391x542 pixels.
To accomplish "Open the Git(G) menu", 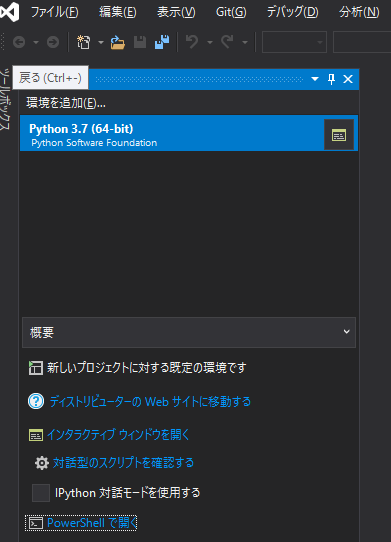I will click(x=231, y=12).
